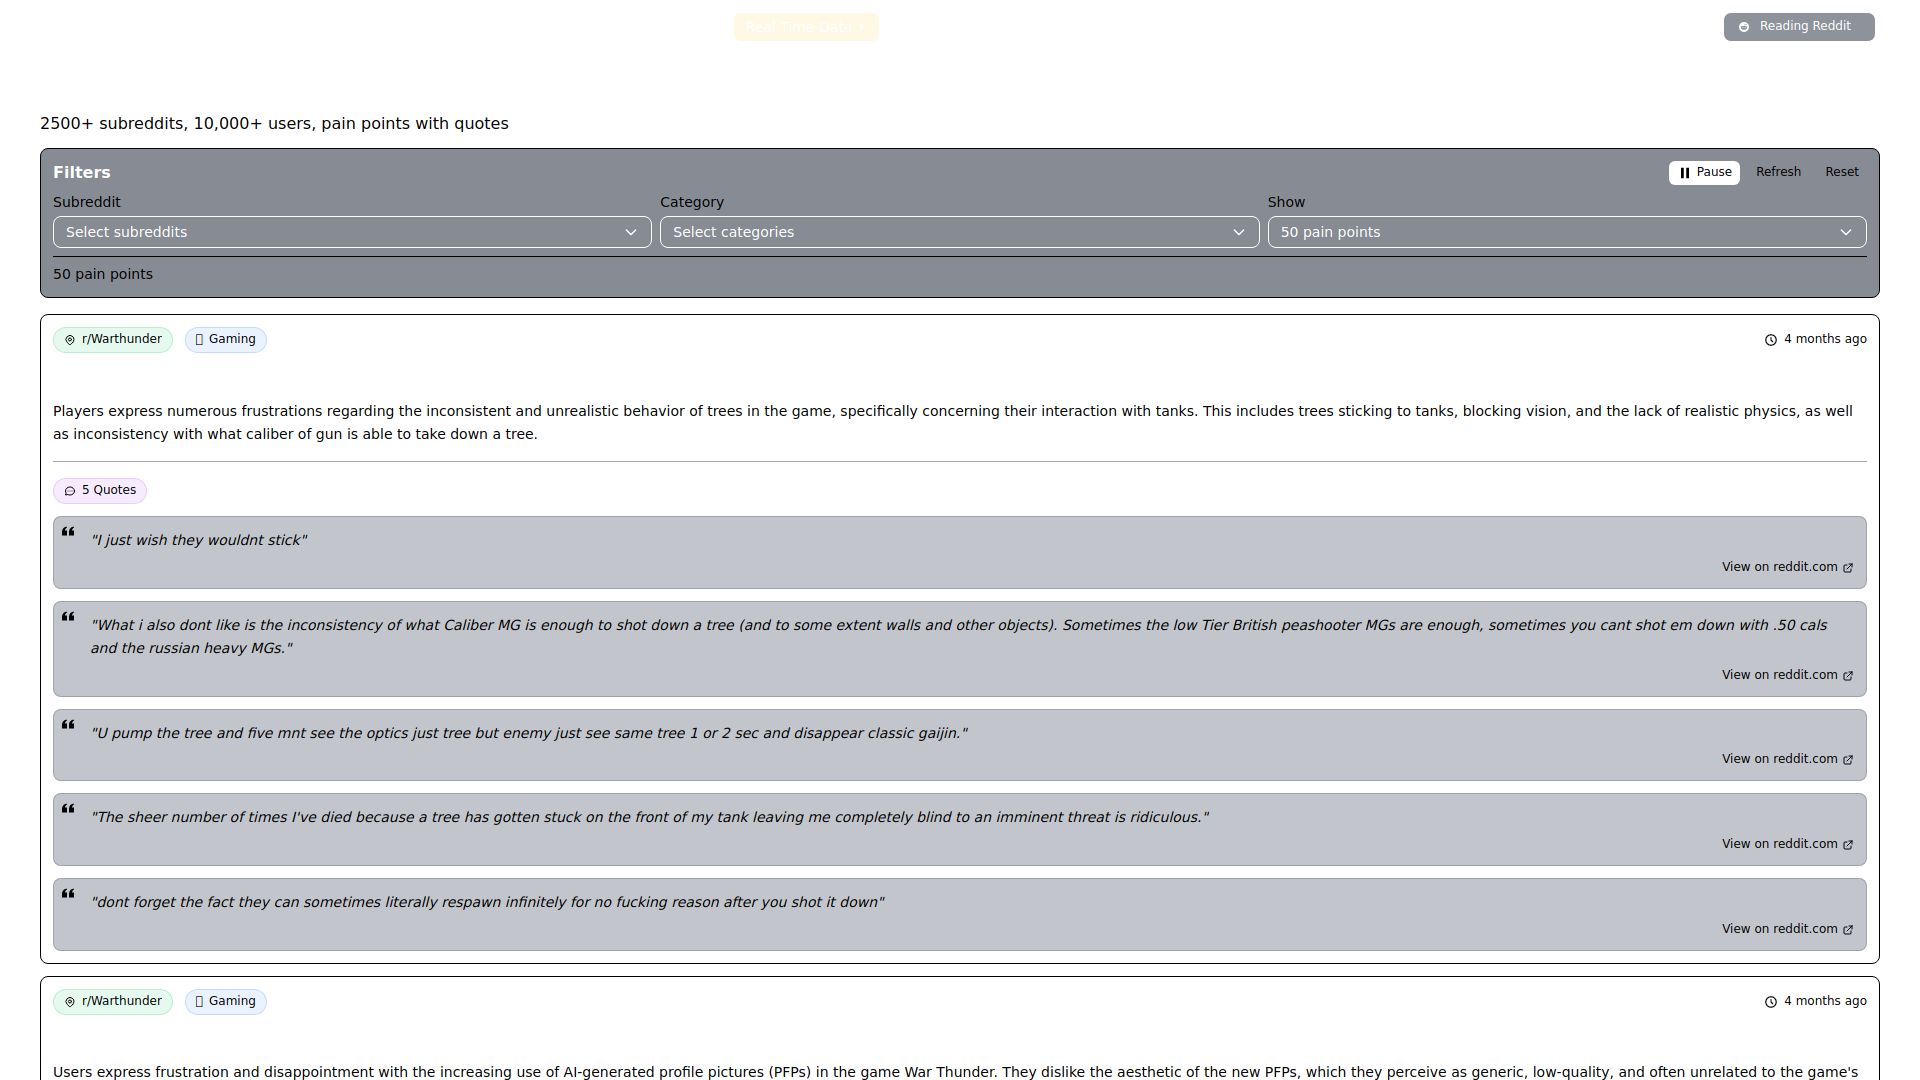Expand the Select categories dropdown
The width and height of the screenshot is (1920, 1080).
[x=959, y=232]
